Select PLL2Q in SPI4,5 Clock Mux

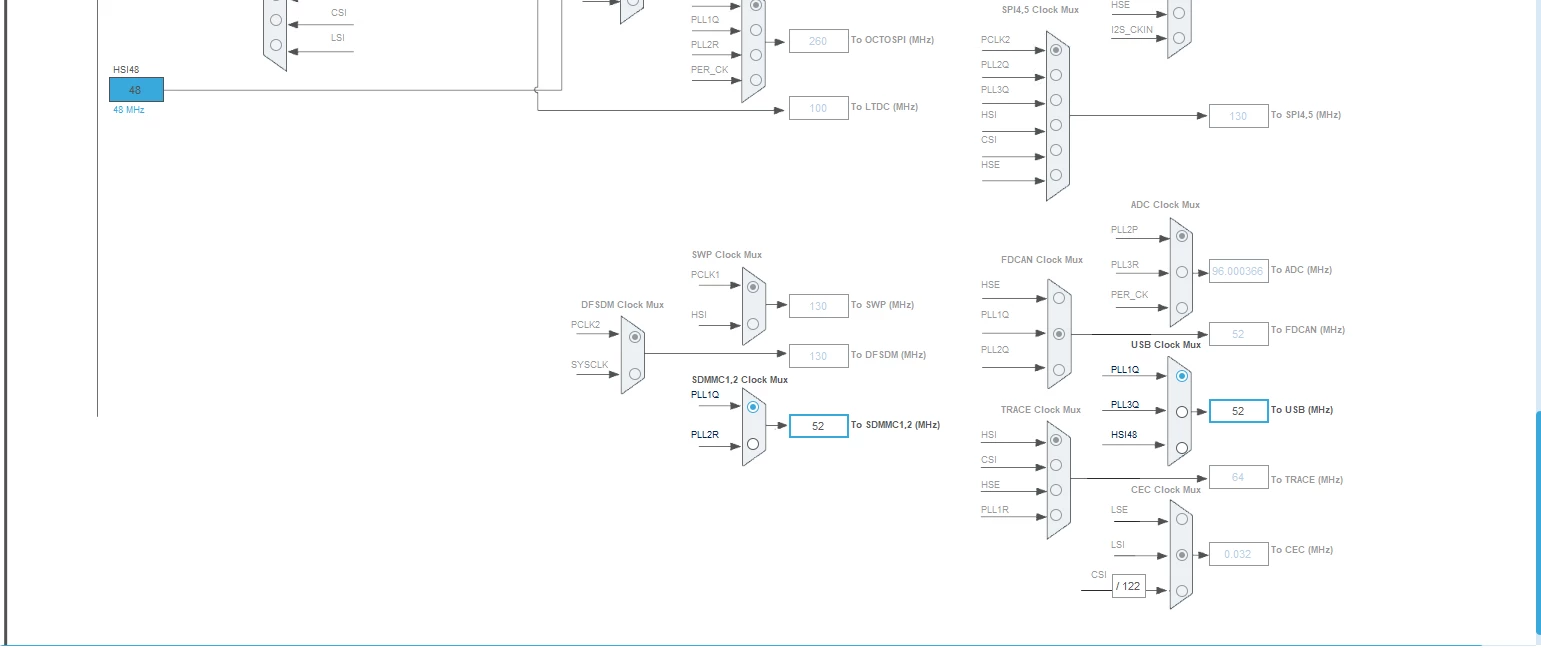point(1056,75)
